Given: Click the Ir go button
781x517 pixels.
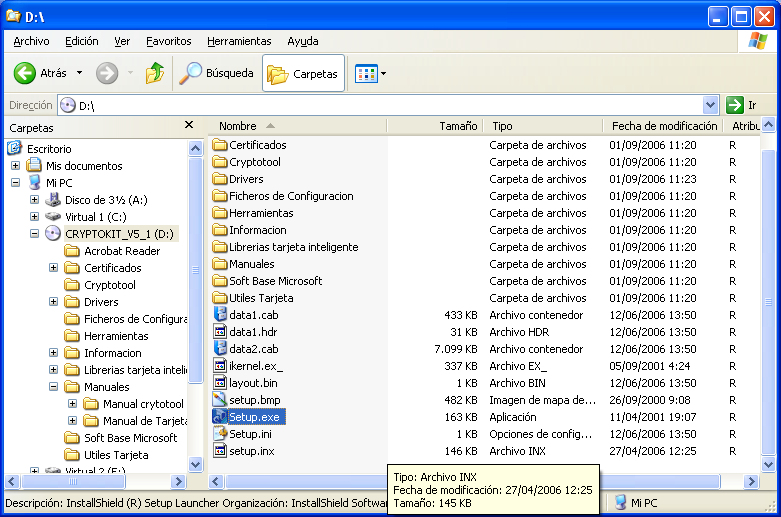Looking at the screenshot, I should [741, 105].
